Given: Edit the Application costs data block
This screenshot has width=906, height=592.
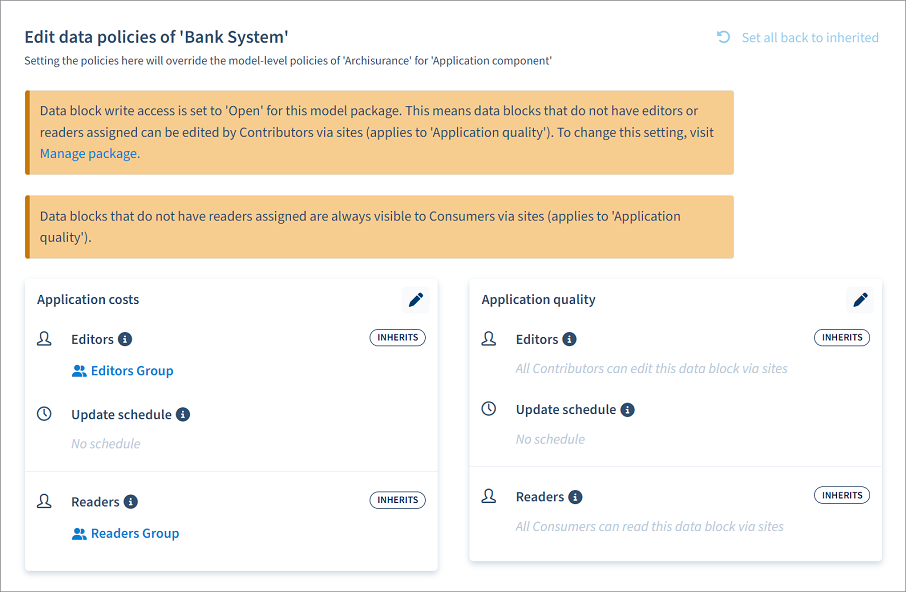Looking at the screenshot, I should [416, 299].
